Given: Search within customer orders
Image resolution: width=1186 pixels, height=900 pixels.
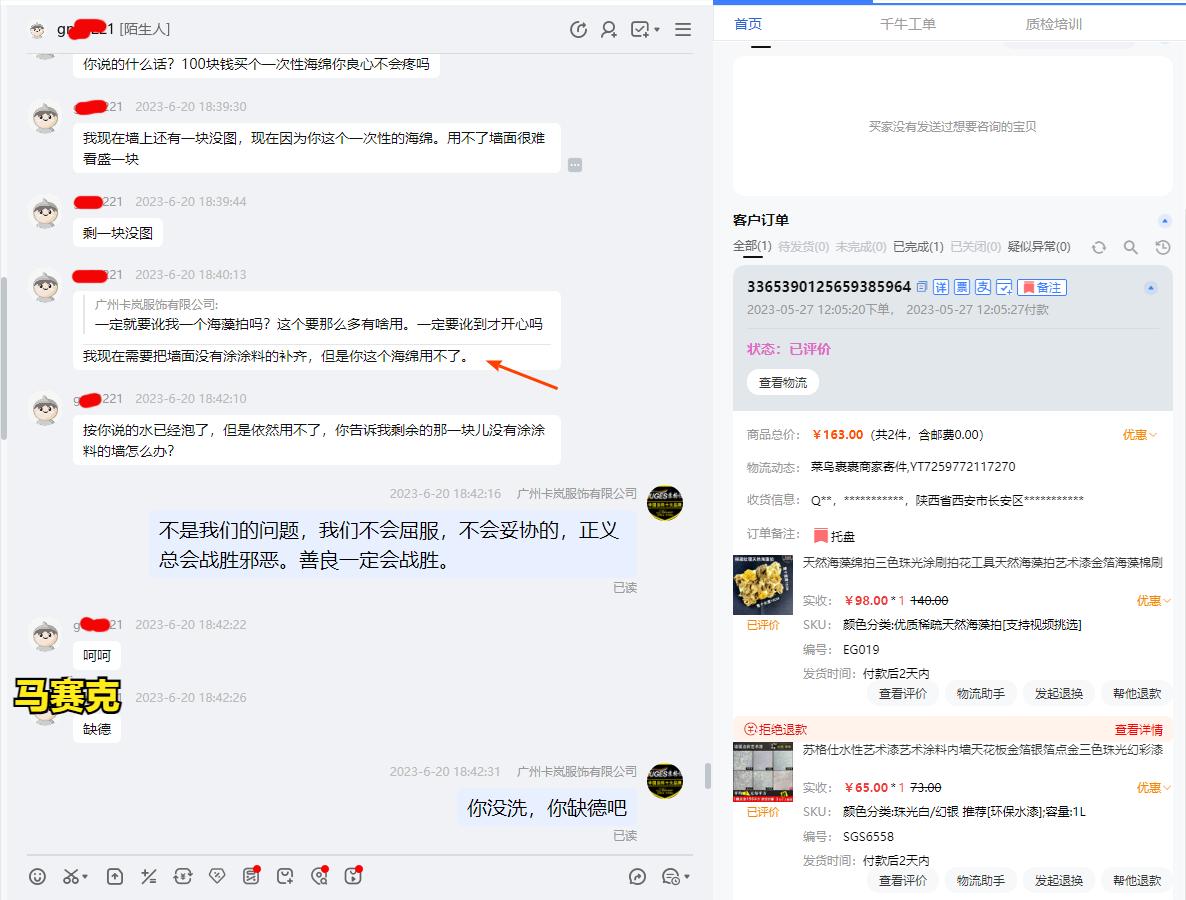Looking at the screenshot, I should click(1130, 246).
